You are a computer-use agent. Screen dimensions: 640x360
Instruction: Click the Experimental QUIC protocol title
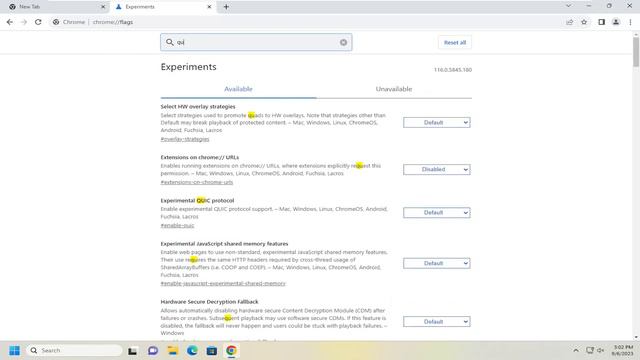(197, 200)
